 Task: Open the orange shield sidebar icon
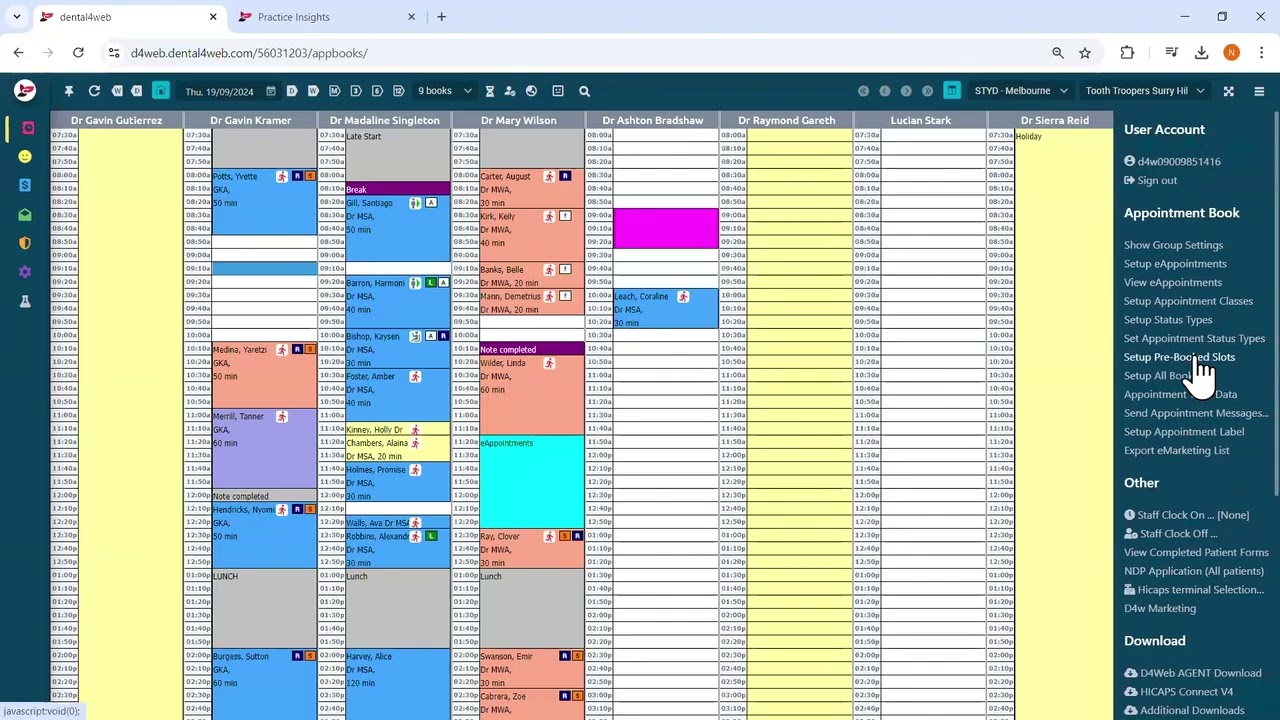click(25, 243)
